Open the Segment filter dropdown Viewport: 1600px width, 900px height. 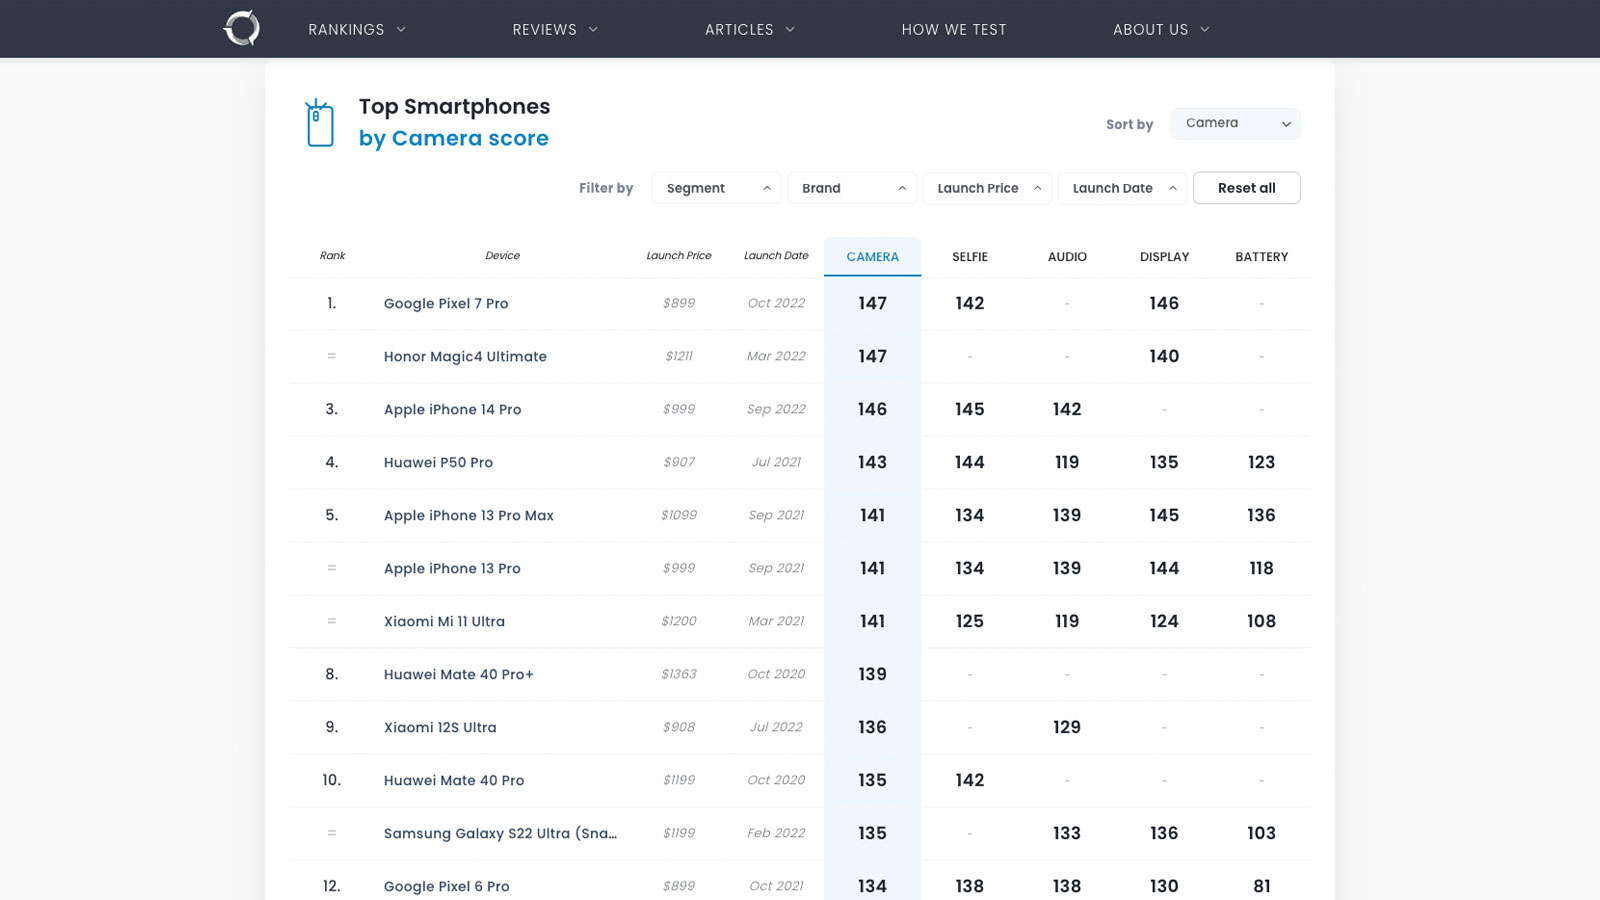tap(717, 188)
